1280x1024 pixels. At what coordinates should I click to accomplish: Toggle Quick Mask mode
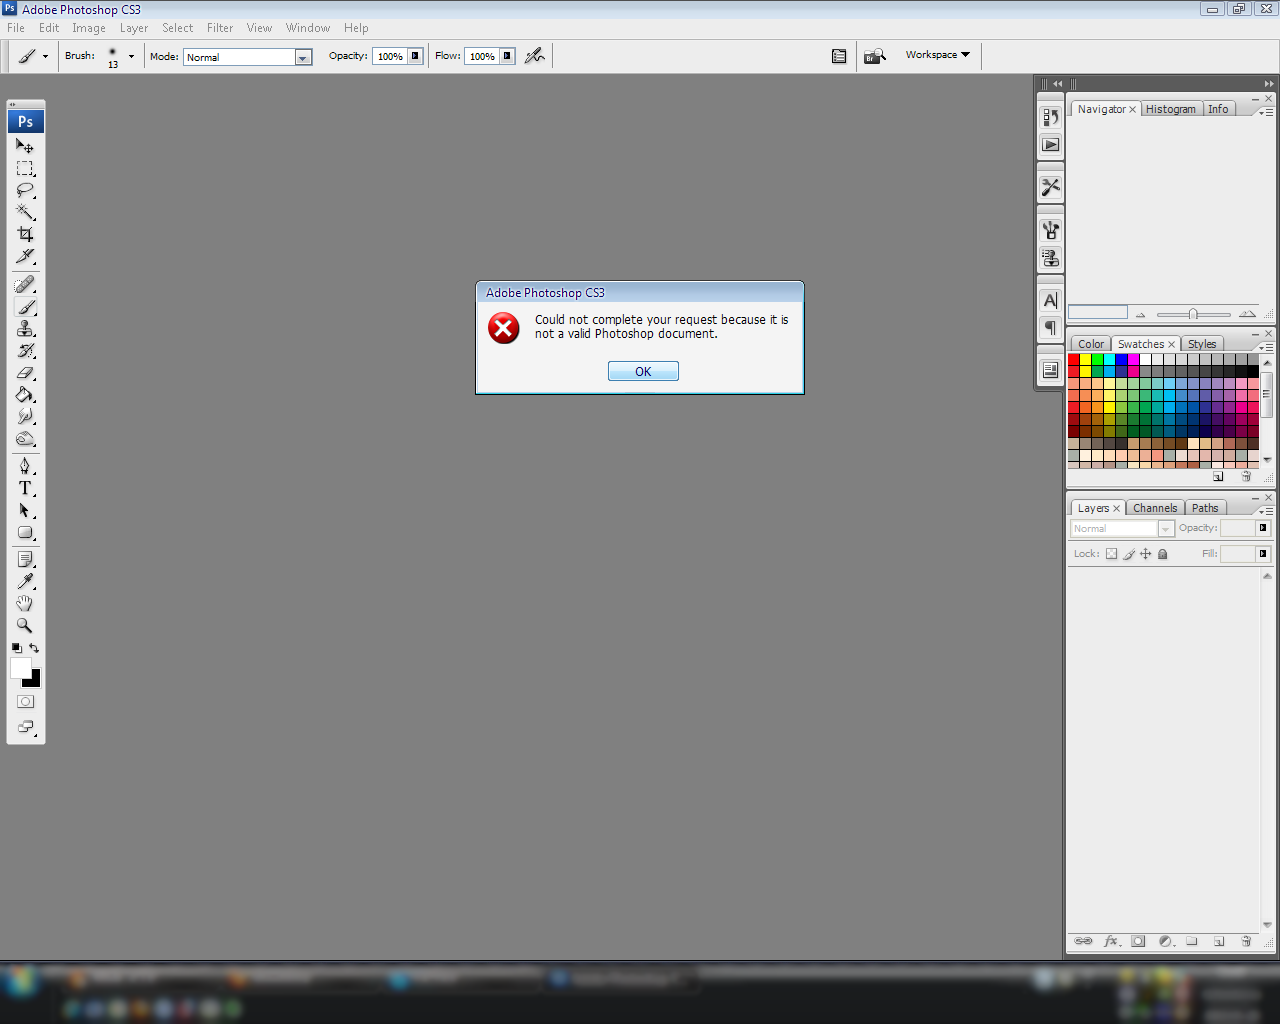26,702
